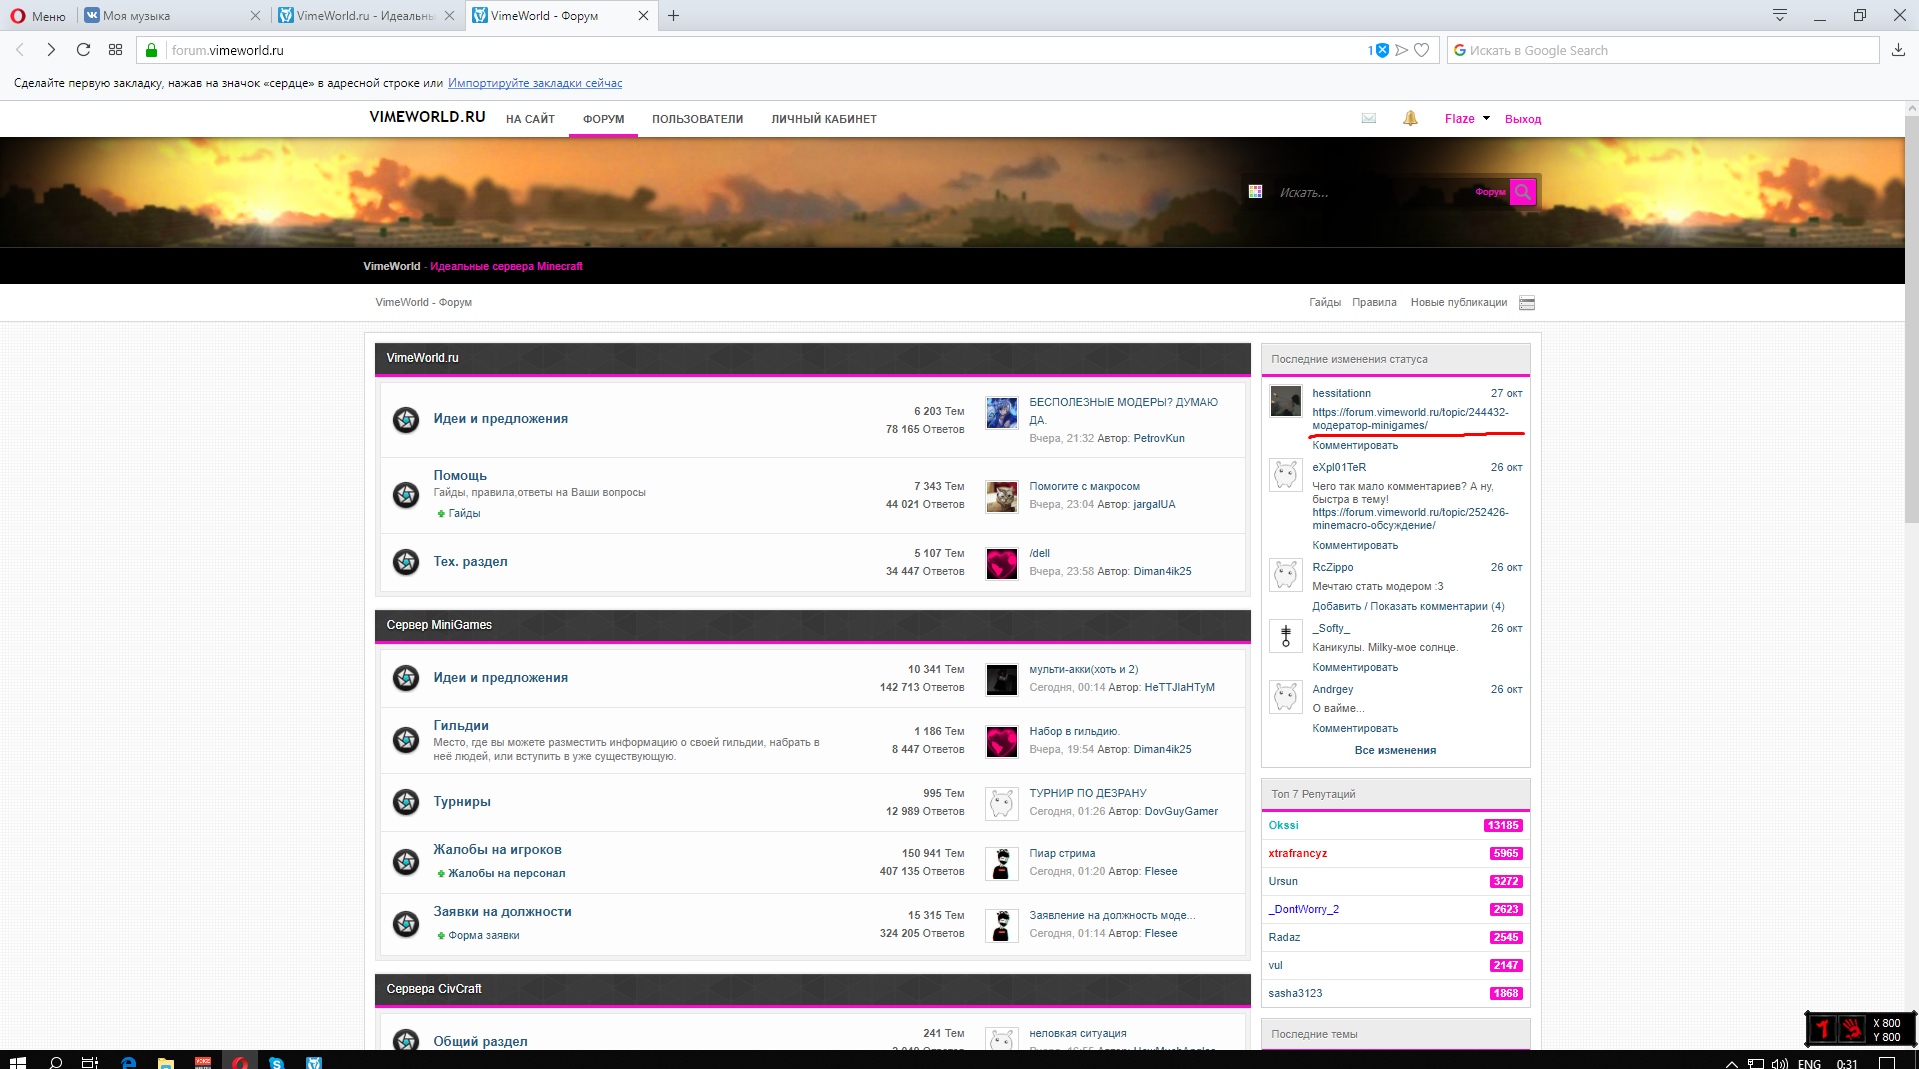Switch to the Моя музыка browser tab
Viewport: 1919px width, 1069px height.
click(x=172, y=16)
